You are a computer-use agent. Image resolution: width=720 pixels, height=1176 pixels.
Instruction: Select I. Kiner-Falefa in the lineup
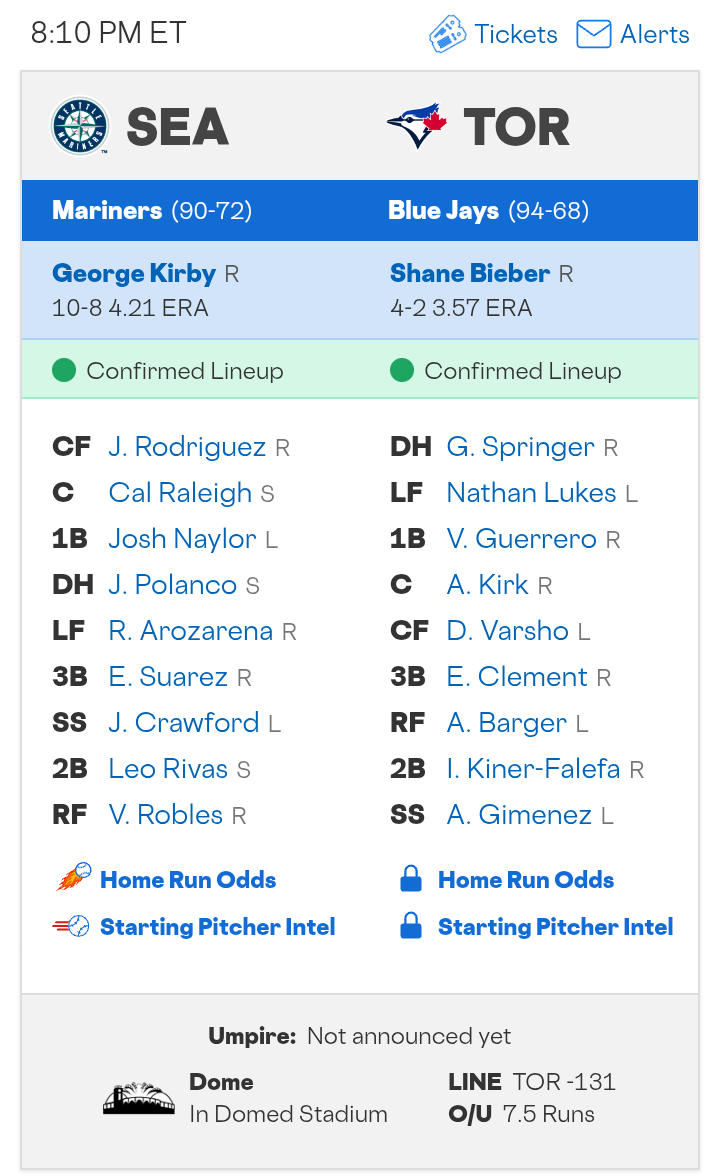click(533, 769)
